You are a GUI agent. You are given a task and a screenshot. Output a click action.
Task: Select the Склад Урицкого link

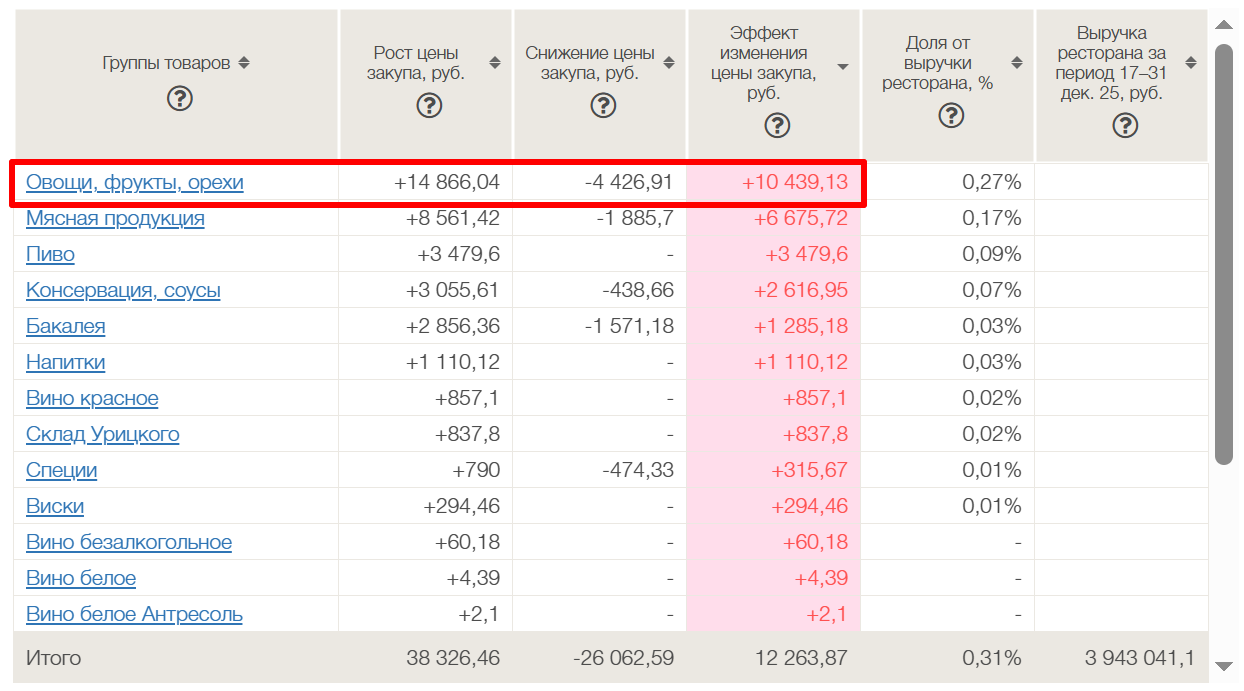102,435
